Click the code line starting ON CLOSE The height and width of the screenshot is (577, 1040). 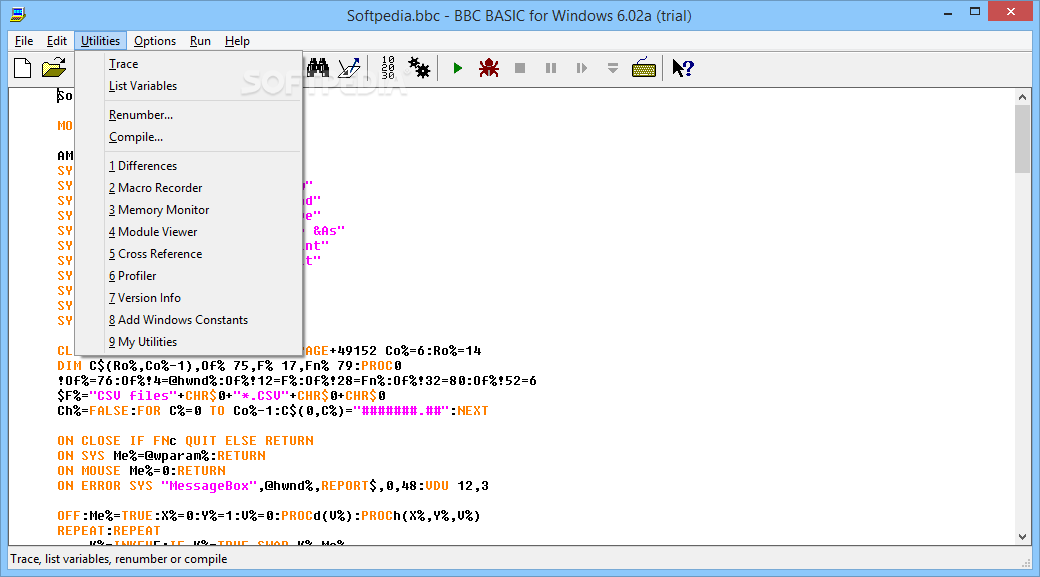point(185,440)
